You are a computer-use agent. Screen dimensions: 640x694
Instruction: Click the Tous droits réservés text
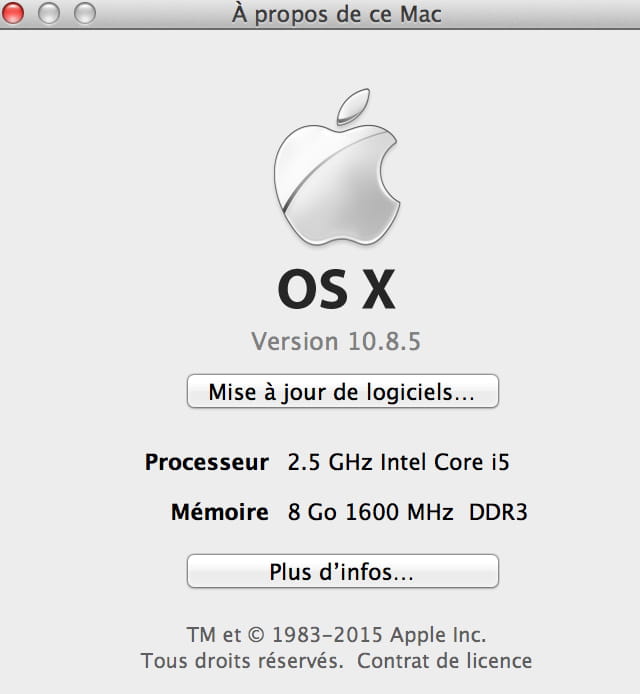coord(242,661)
